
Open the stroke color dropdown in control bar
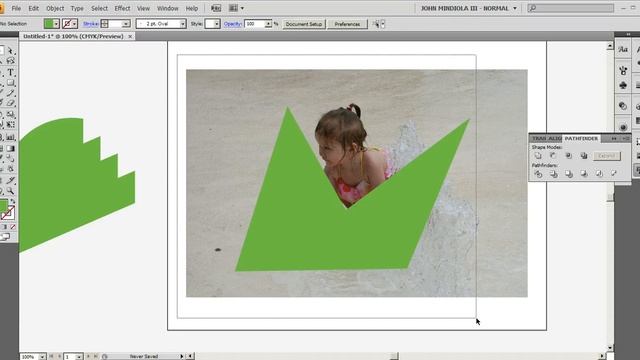tap(74, 24)
